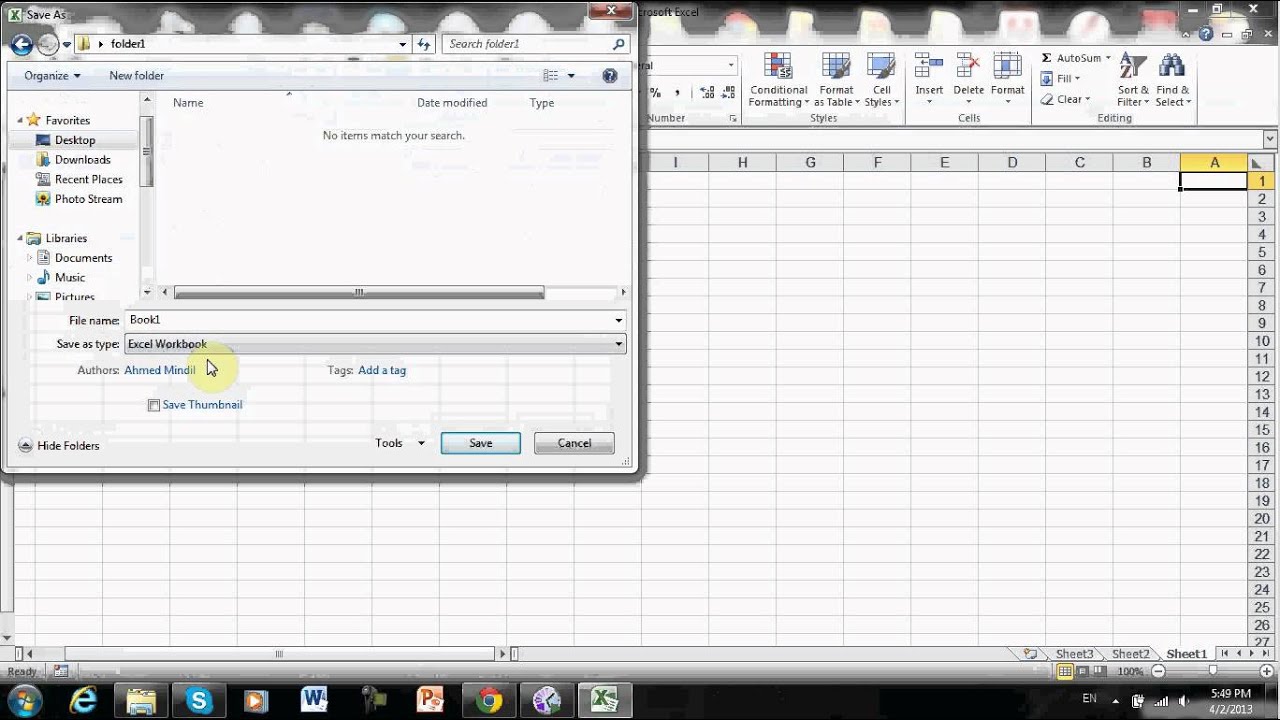Image resolution: width=1280 pixels, height=720 pixels.
Task: Click the search magnifier in Save As dialog
Action: [619, 44]
